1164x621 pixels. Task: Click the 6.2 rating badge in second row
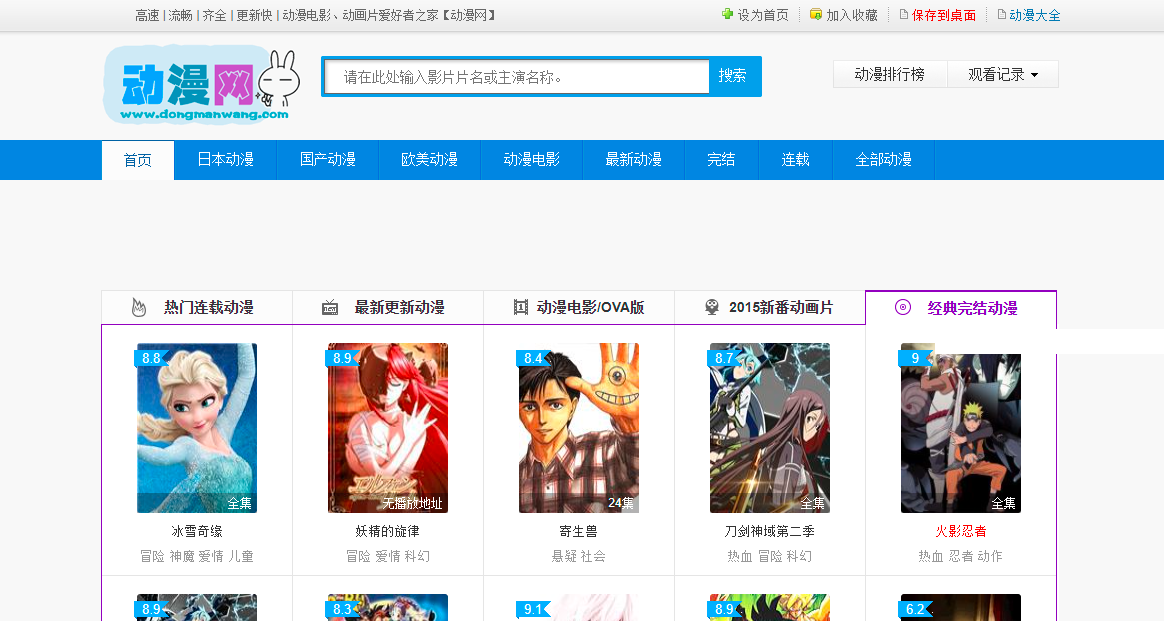tap(915, 609)
